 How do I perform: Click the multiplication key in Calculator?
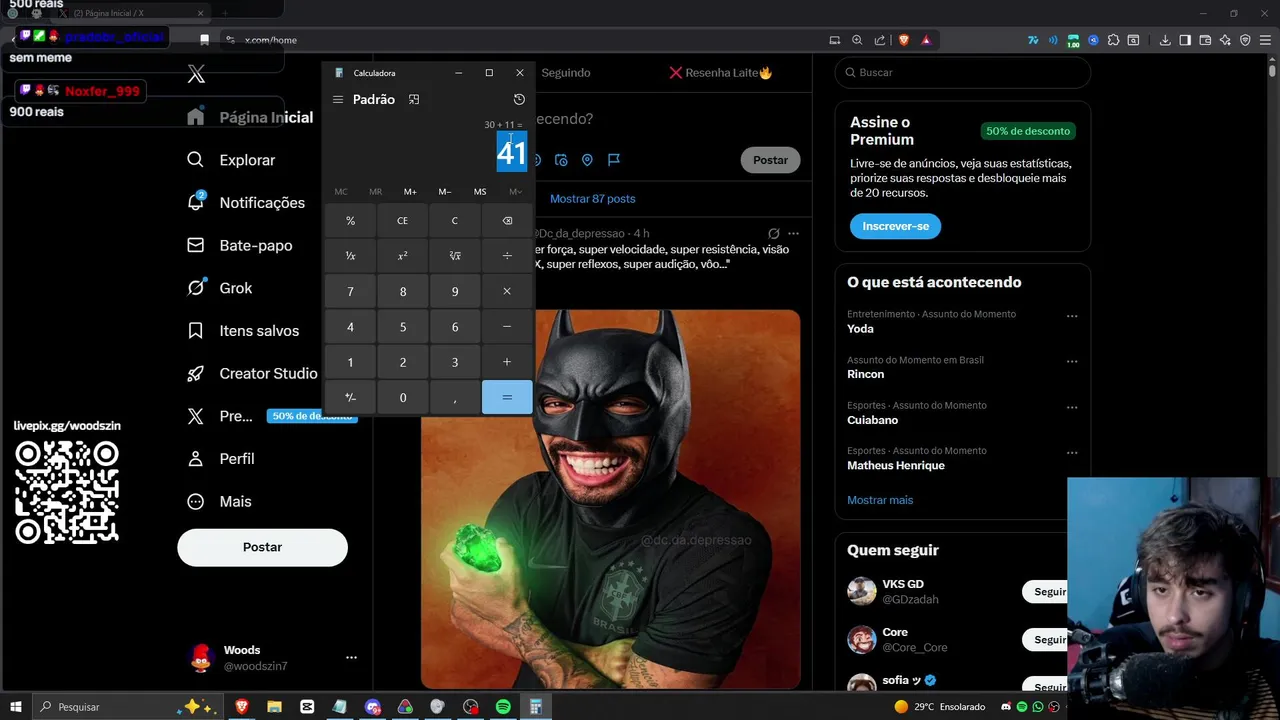point(507,291)
